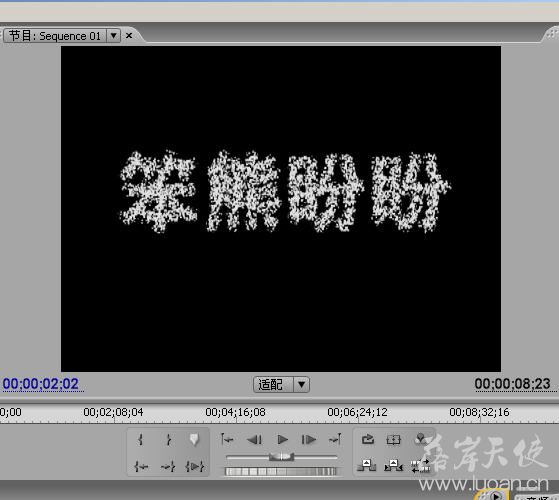Add an unnumbered marker with marker icon
Viewport: 559px width, 500px height.
pos(194,439)
